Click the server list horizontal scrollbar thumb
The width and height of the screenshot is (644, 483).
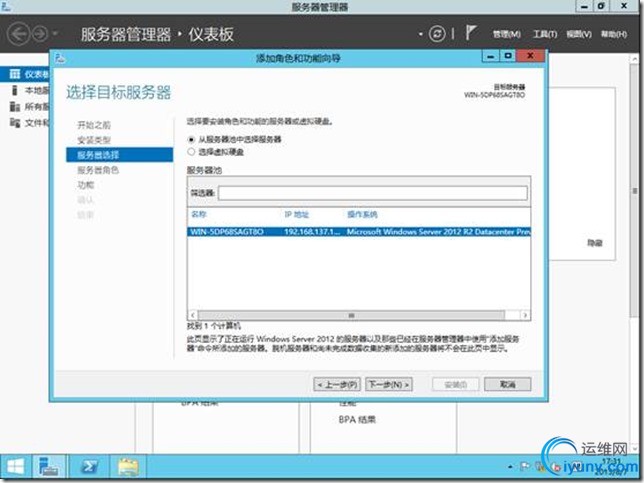point(351,315)
